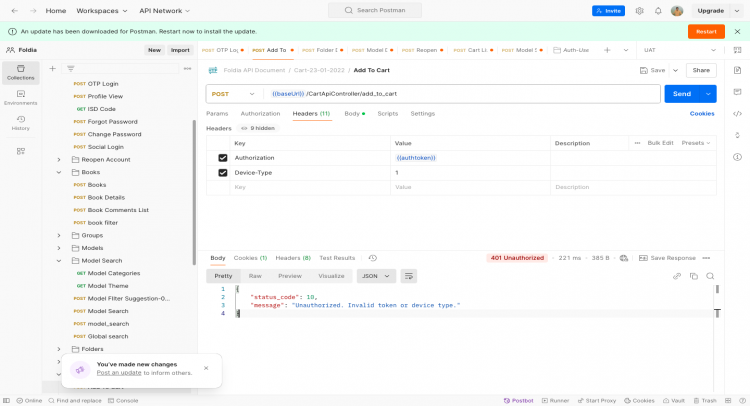Click the plus icon to create new collection

53,69
